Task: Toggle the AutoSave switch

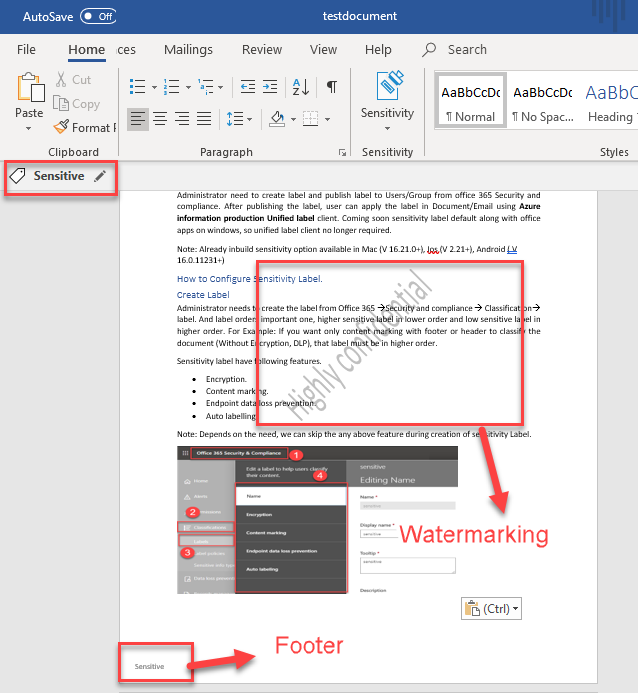Action: pos(98,17)
